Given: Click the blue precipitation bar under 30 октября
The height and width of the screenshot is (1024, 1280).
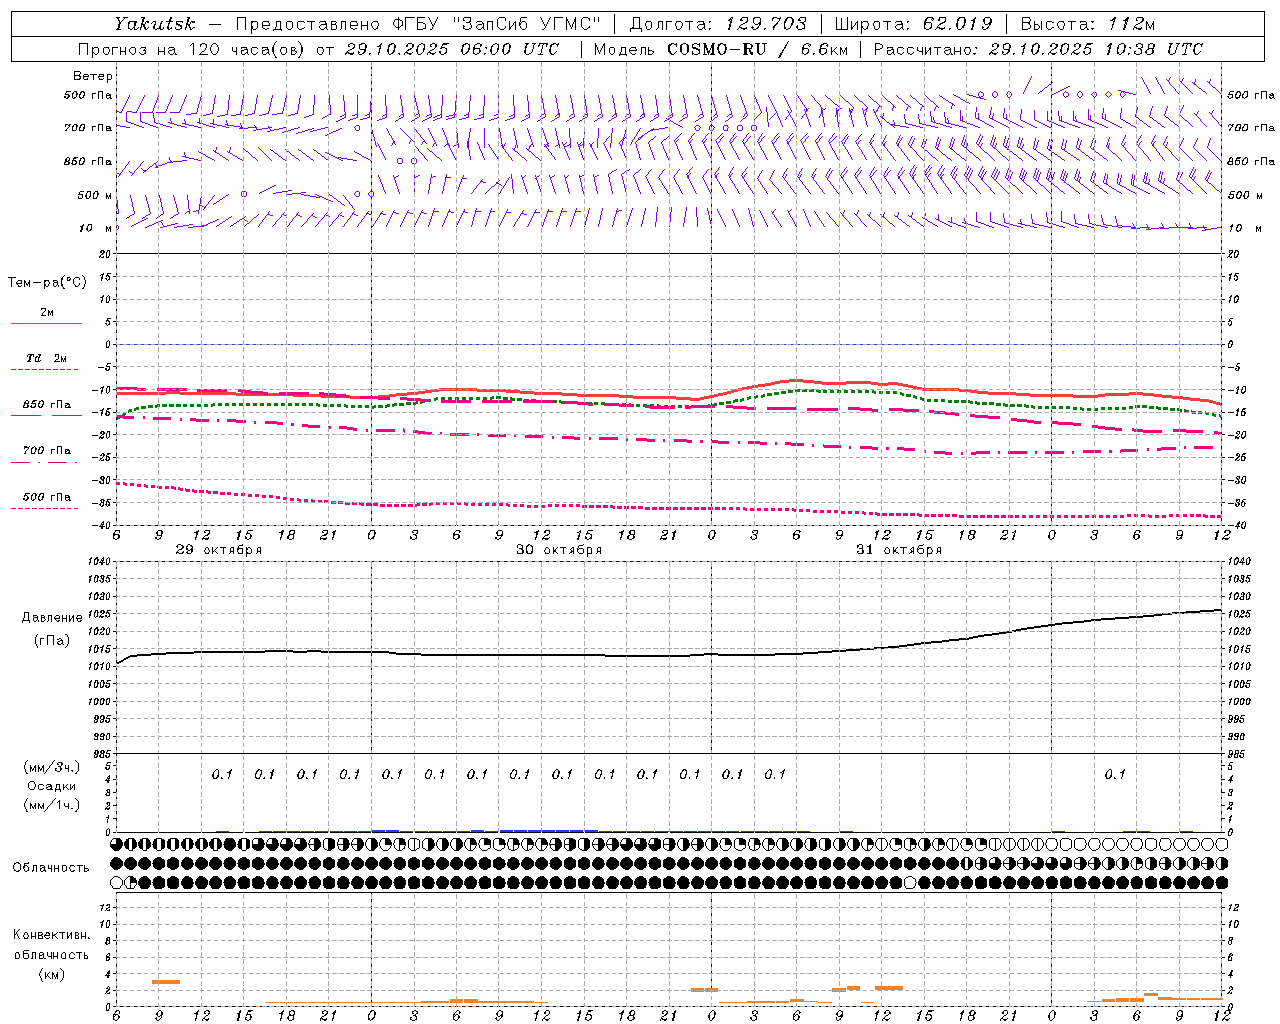Looking at the screenshot, I should pos(548,830).
